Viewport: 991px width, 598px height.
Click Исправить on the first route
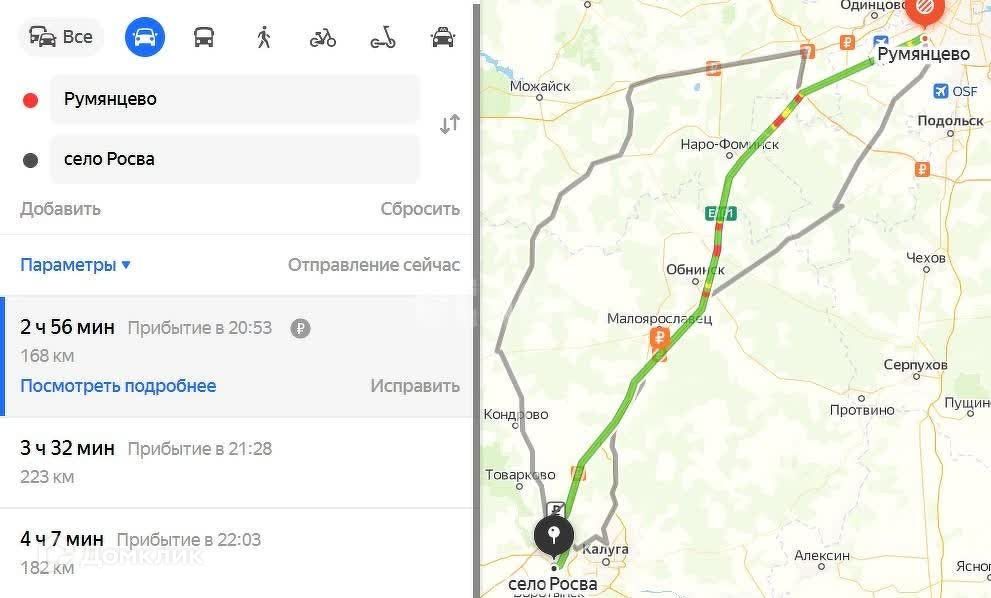tap(415, 386)
